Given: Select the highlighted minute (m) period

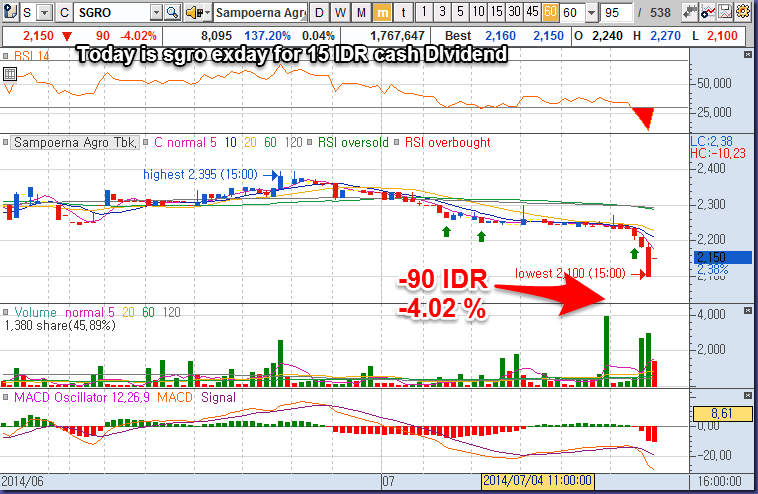Looking at the screenshot, I should pos(382,13).
